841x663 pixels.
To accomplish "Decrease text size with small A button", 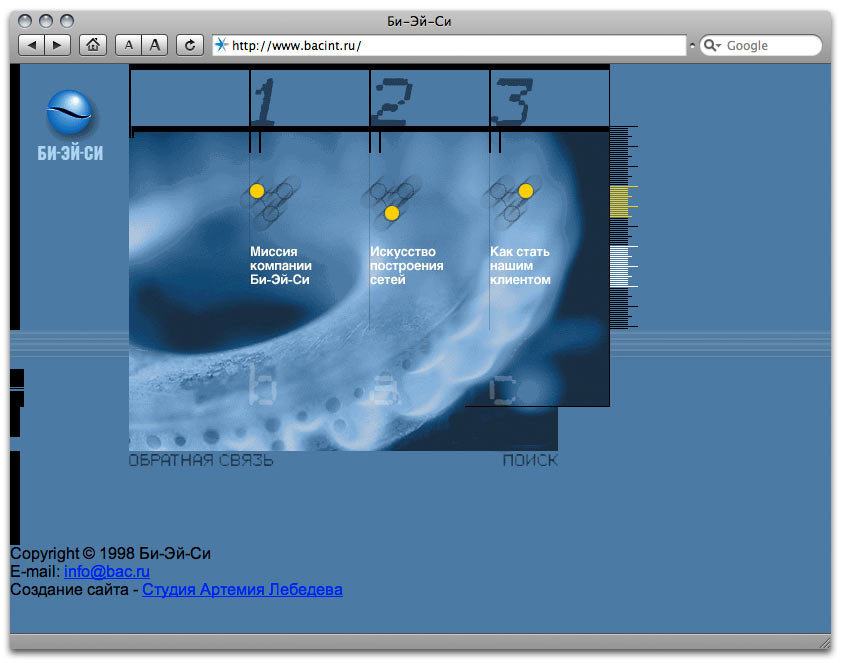I will [x=129, y=45].
